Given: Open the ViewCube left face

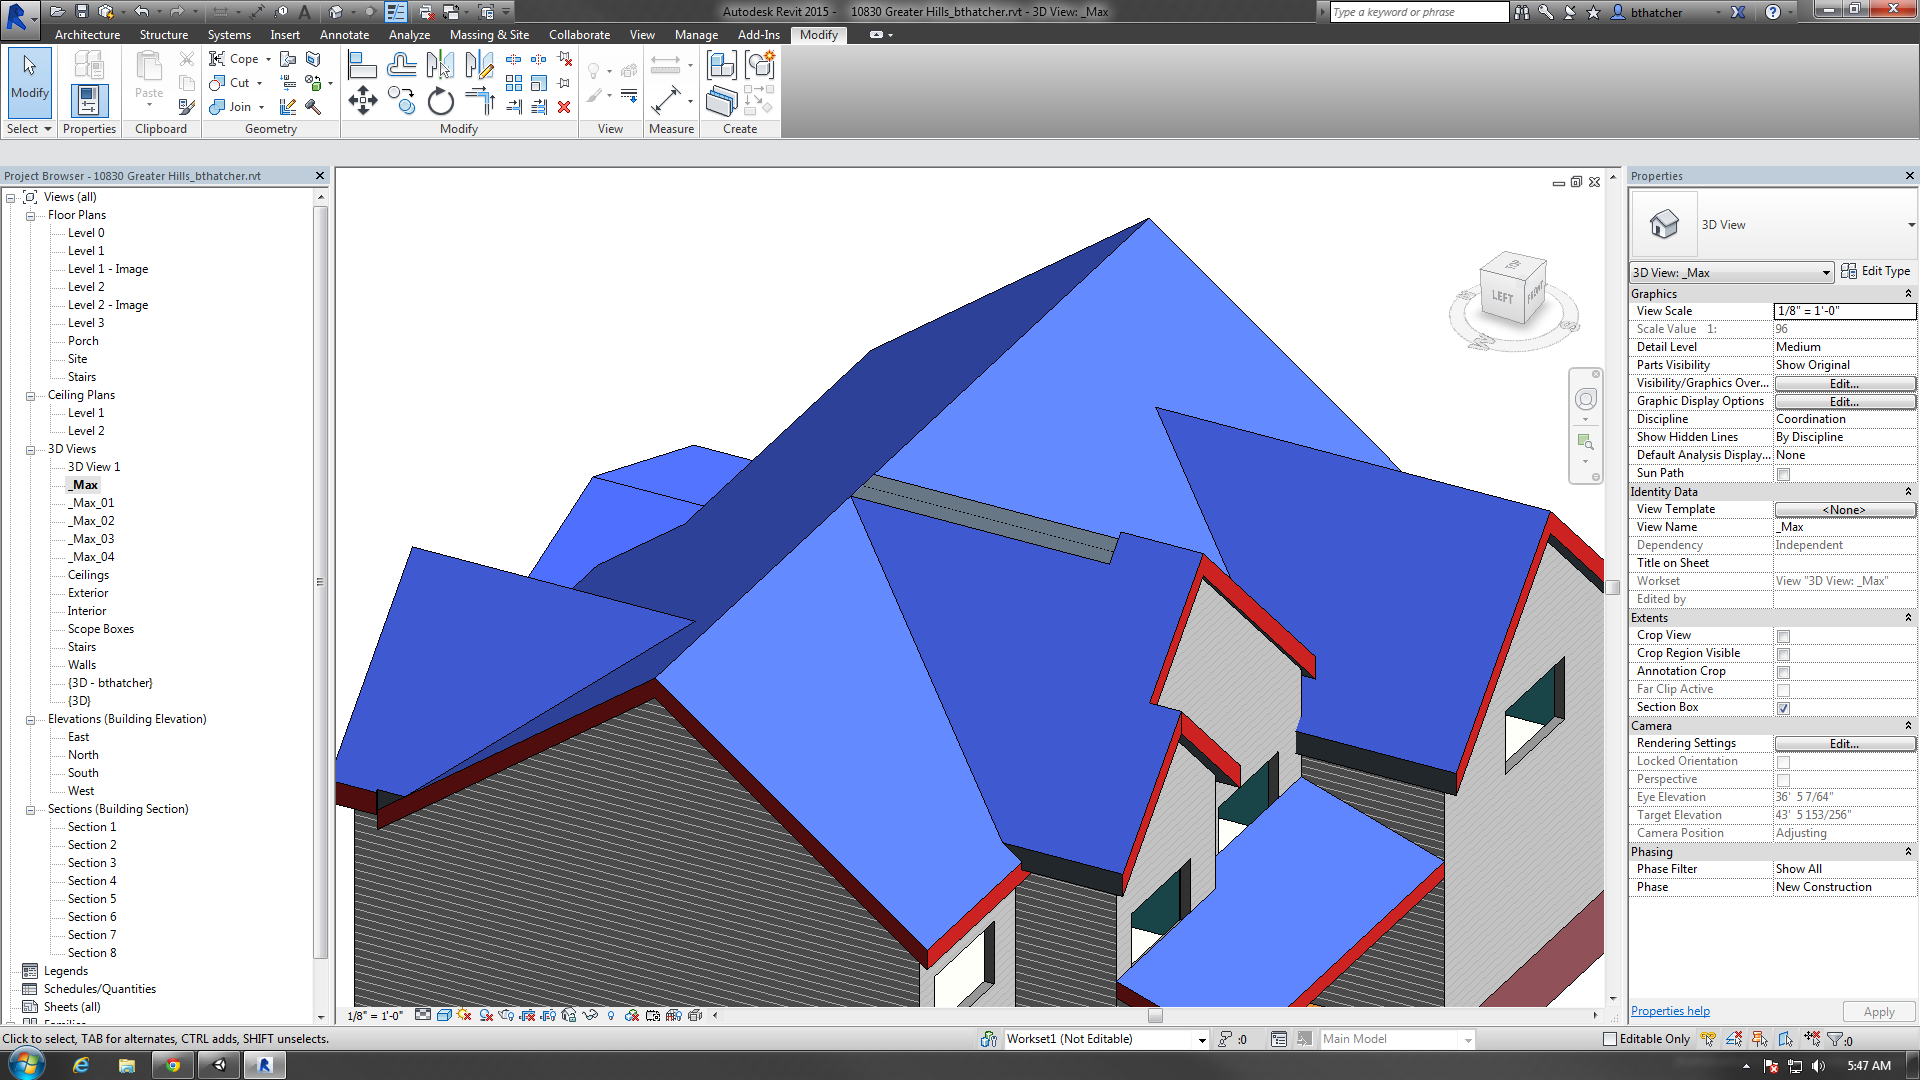Looking at the screenshot, I should coord(1501,297).
